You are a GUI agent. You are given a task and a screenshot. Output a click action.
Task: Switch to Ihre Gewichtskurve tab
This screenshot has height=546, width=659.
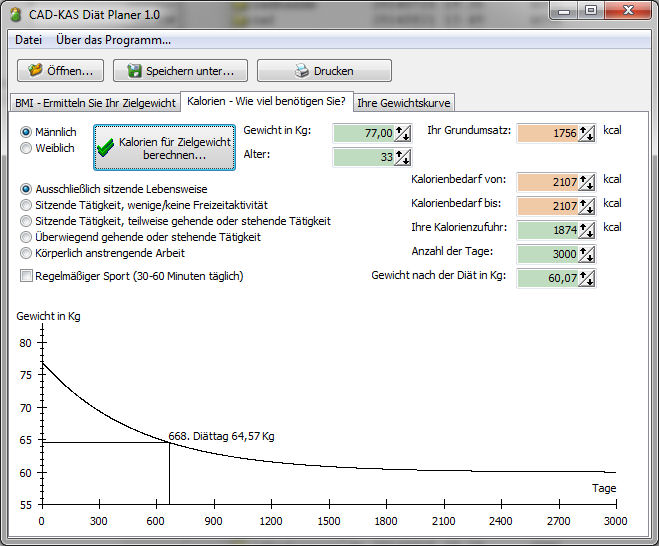point(404,103)
